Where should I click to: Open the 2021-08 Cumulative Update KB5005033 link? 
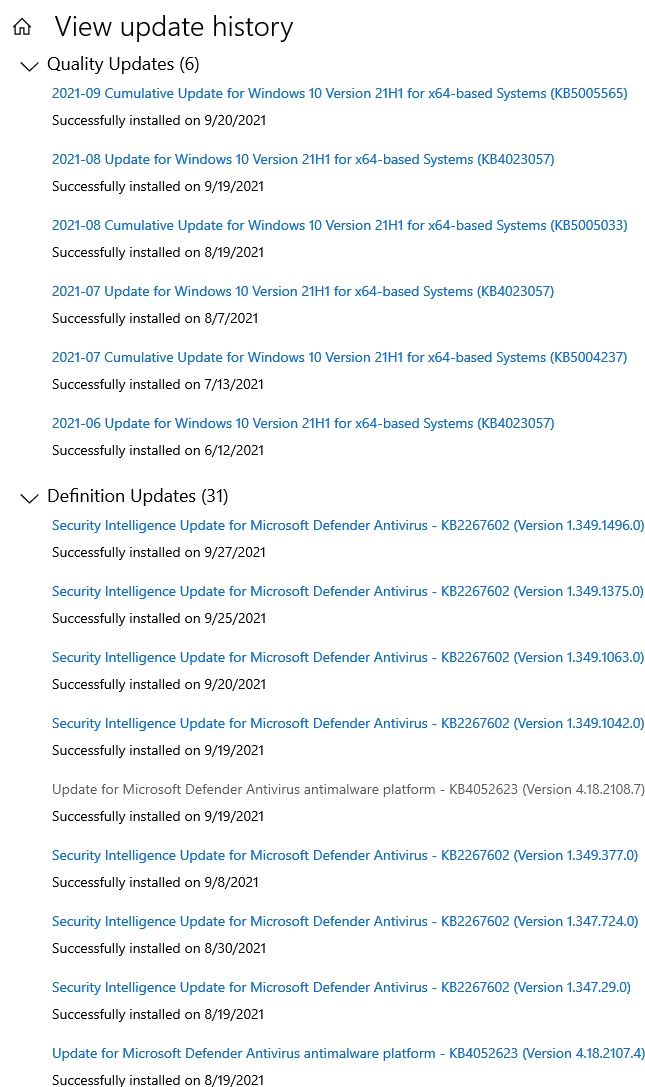[x=339, y=226]
